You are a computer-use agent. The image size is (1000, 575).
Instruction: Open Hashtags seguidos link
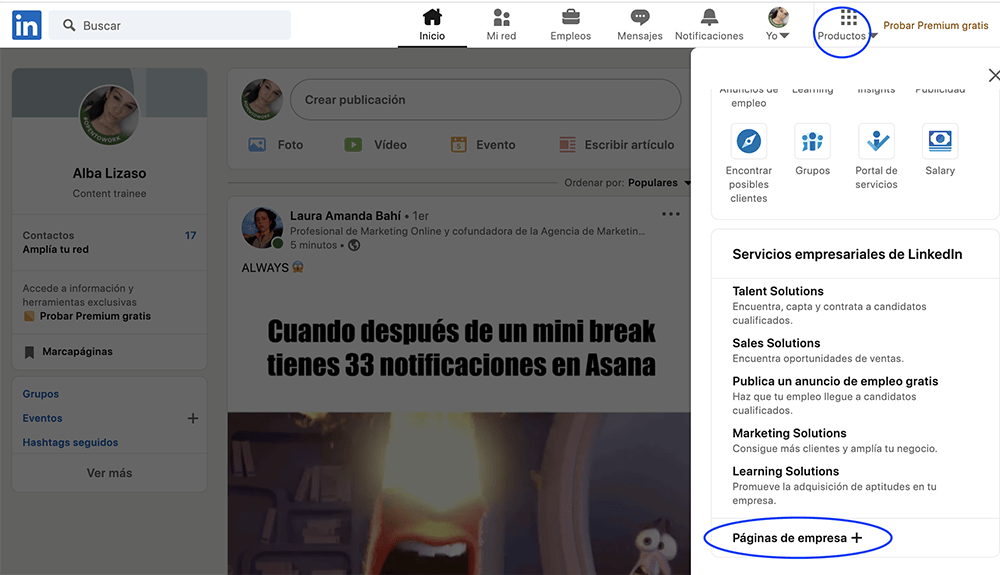pos(70,442)
